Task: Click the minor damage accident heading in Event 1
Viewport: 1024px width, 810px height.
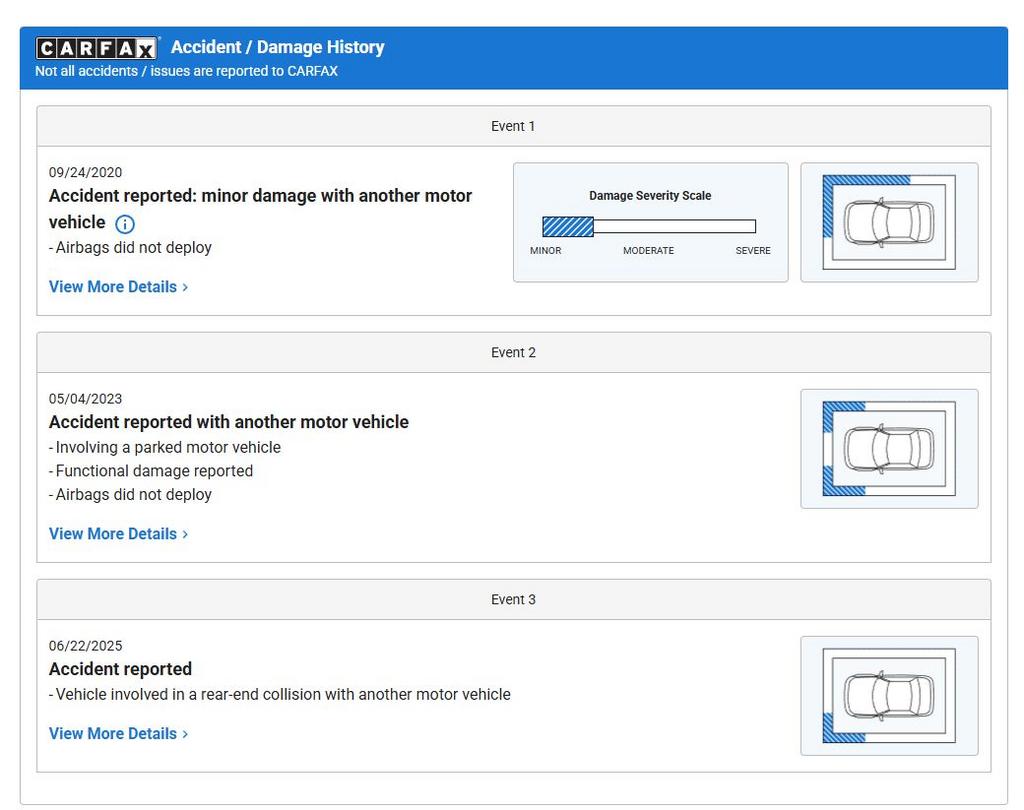Action: point(260,196)
